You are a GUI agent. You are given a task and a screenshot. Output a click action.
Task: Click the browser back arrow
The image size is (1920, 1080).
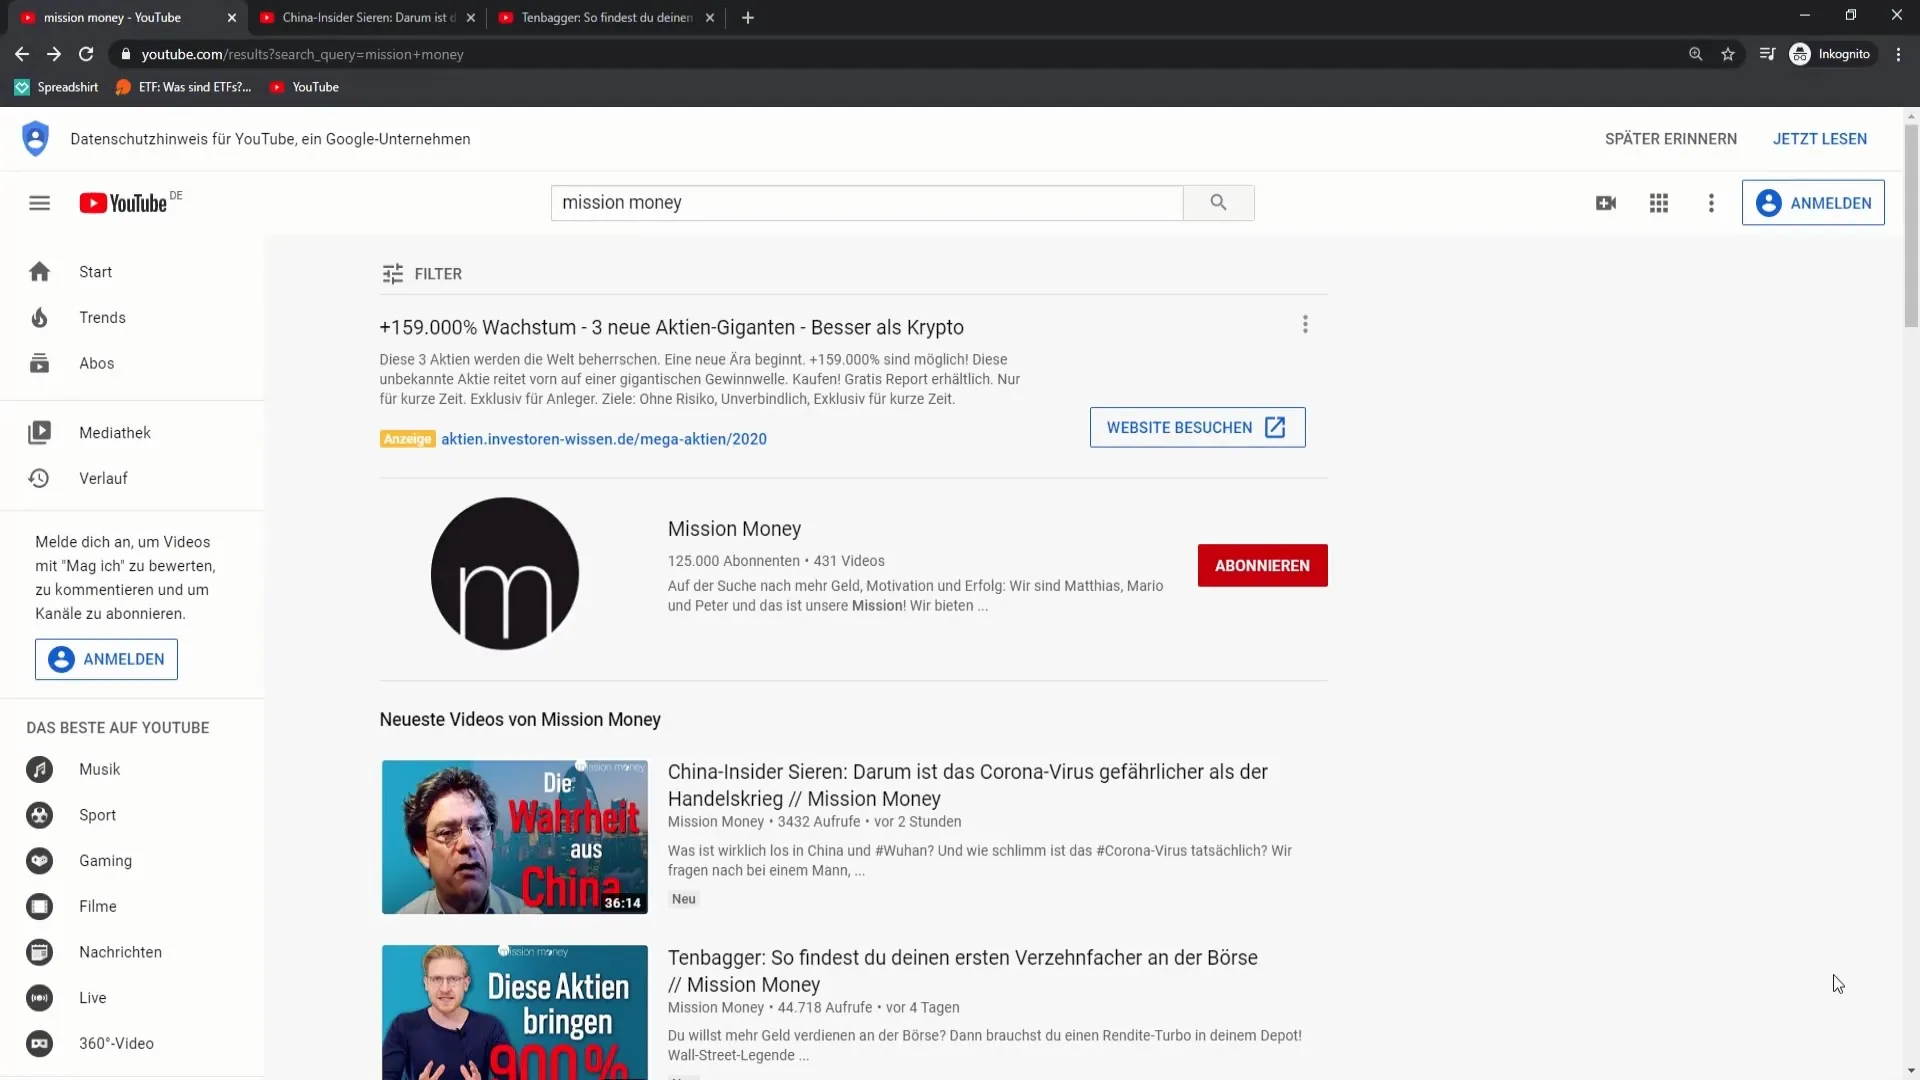click(x=22, y=54)
